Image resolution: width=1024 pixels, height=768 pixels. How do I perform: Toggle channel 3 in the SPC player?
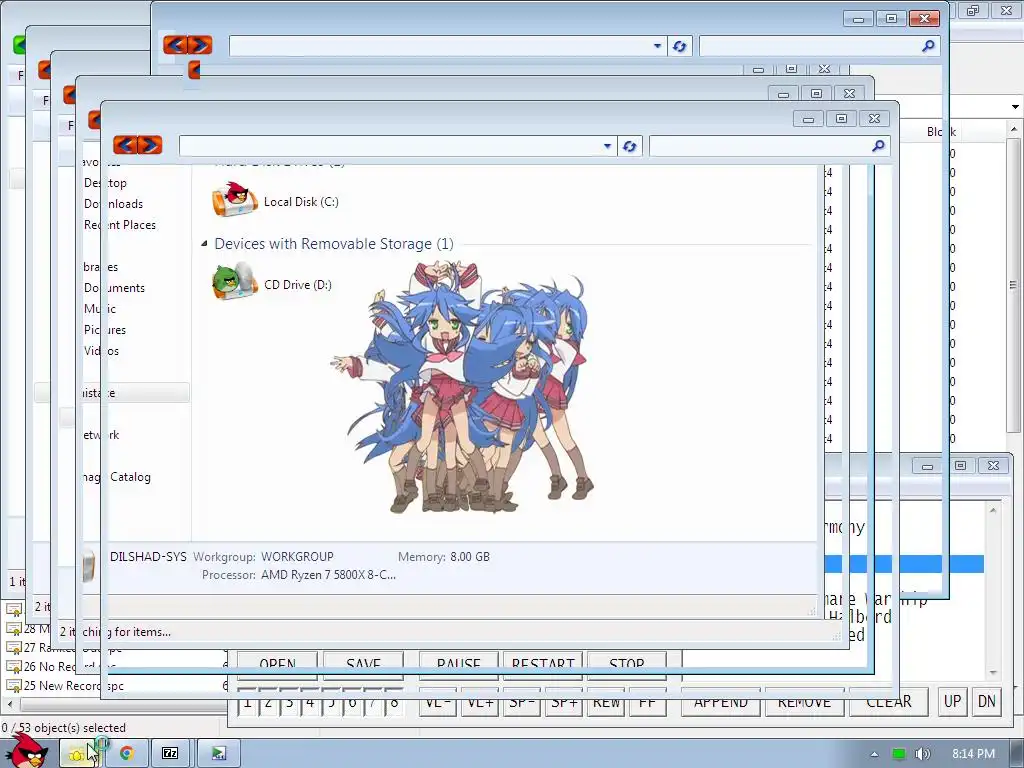coord(289,702)
